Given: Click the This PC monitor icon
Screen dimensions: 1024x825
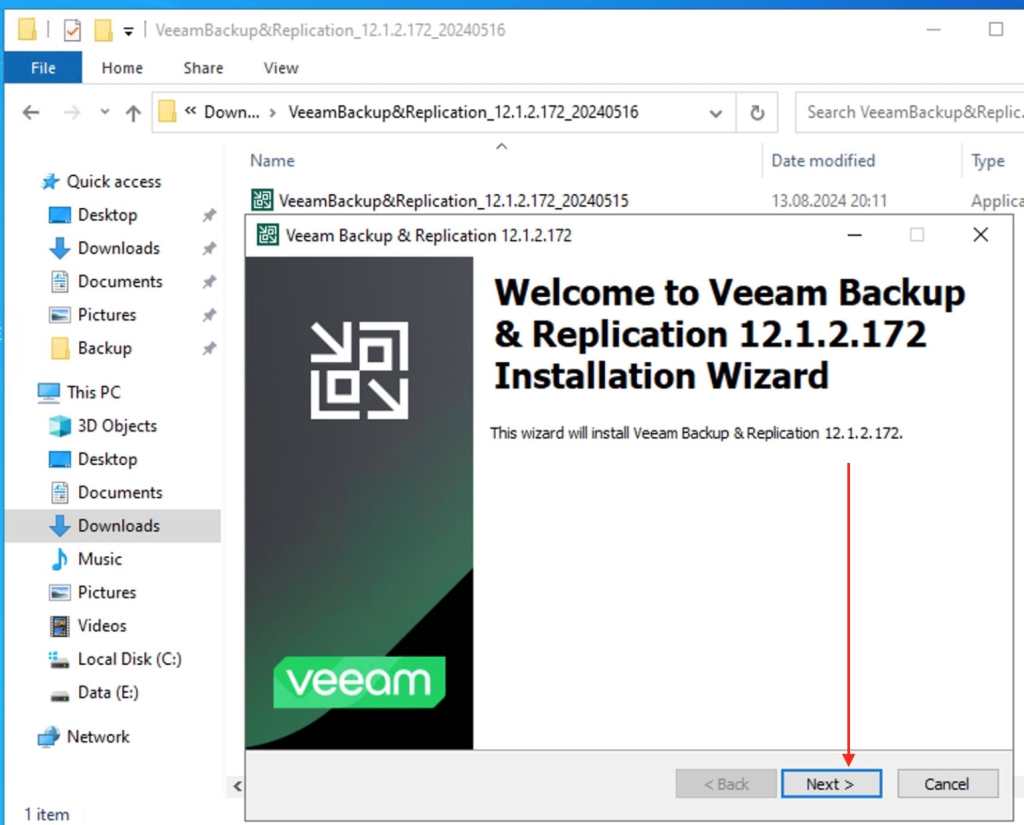Looking at the screenshot, I should point(48,392).
